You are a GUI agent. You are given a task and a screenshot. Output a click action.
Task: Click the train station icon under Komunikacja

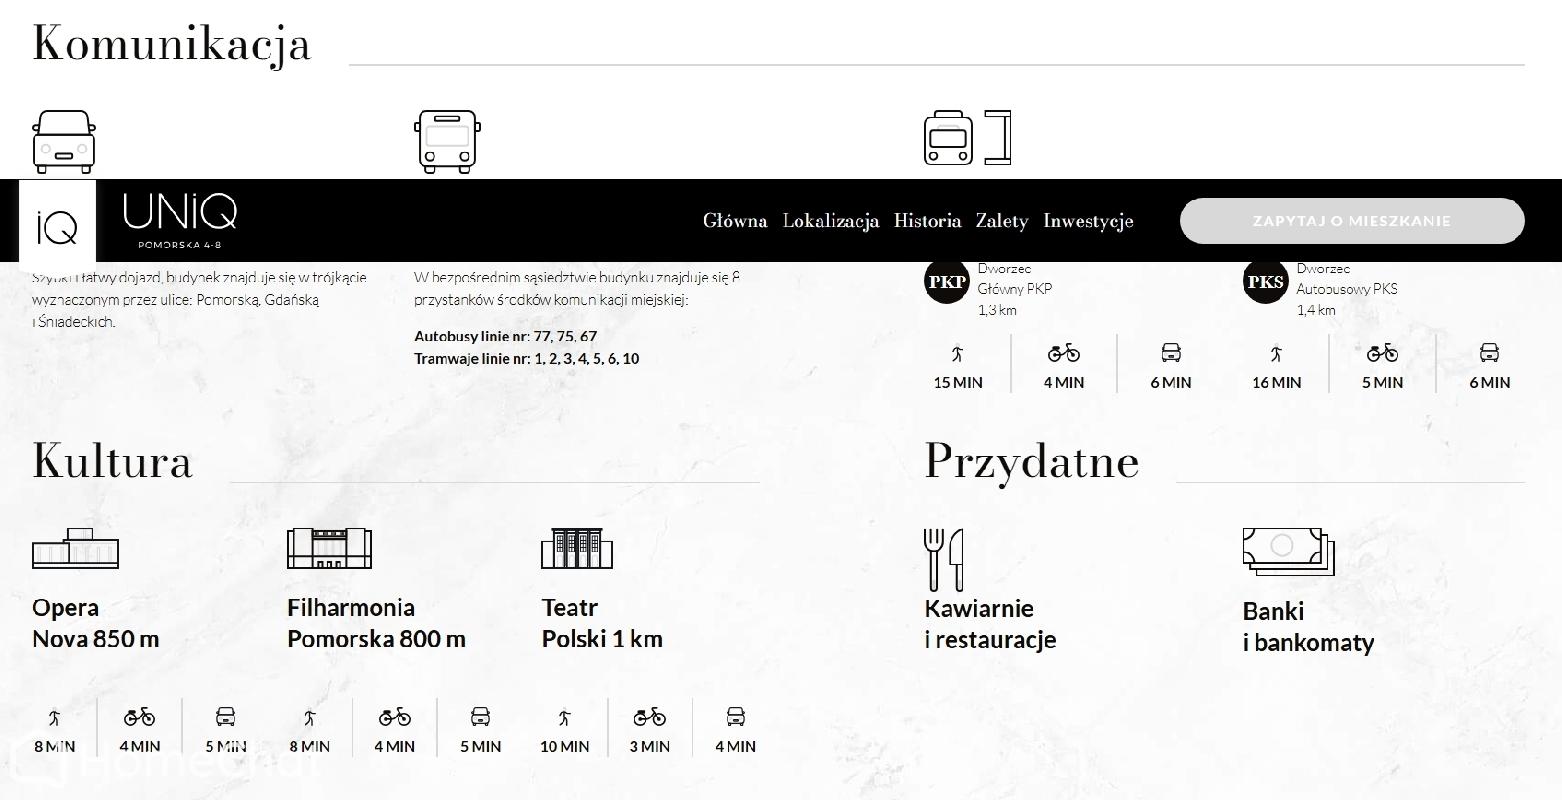pos(967,138)
